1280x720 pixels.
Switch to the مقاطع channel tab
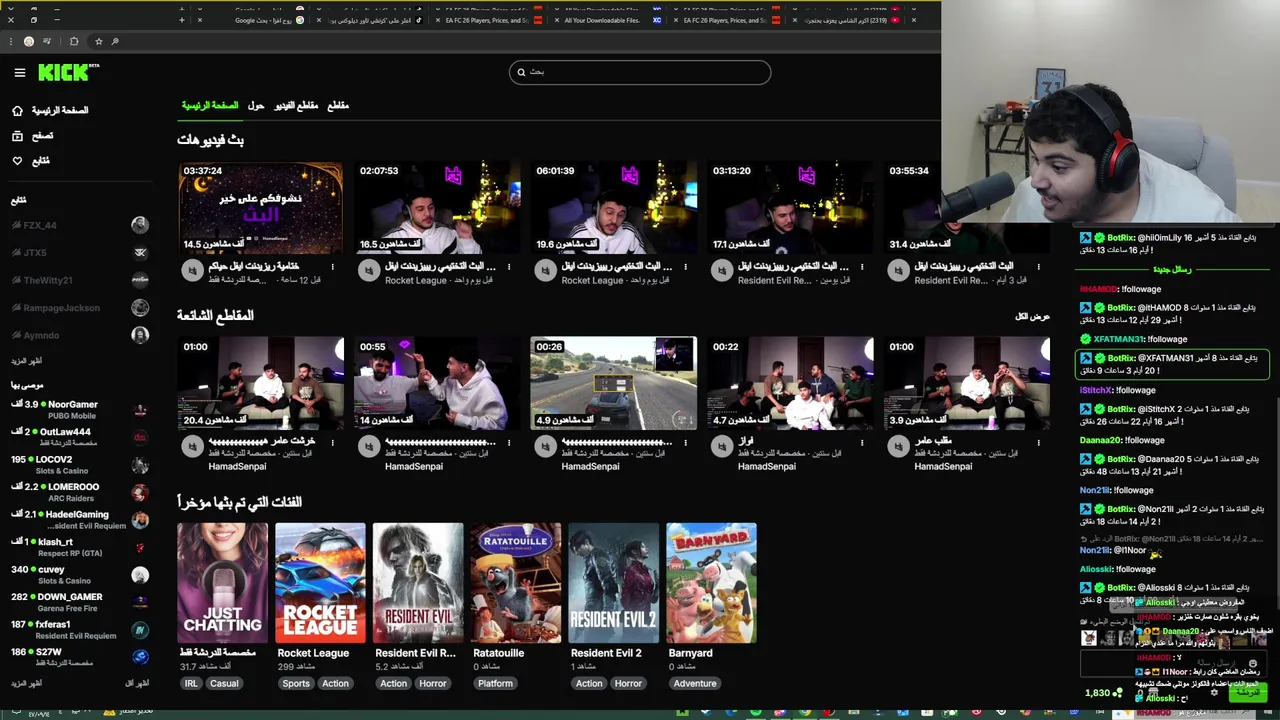click(x=338, y=105)
